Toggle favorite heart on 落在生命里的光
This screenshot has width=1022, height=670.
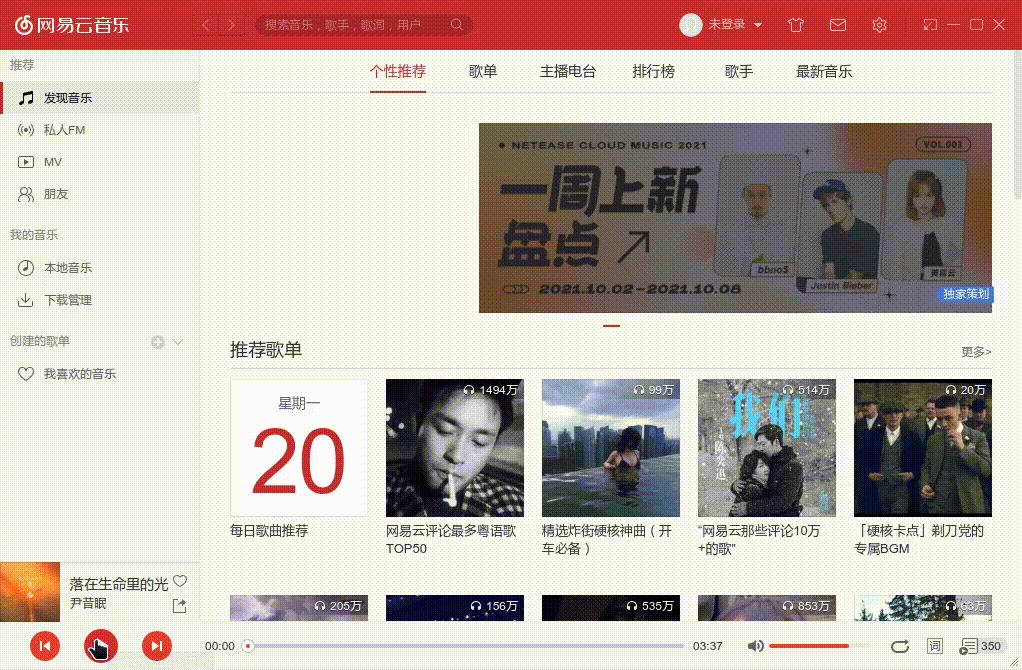click(x=179, y=580)
